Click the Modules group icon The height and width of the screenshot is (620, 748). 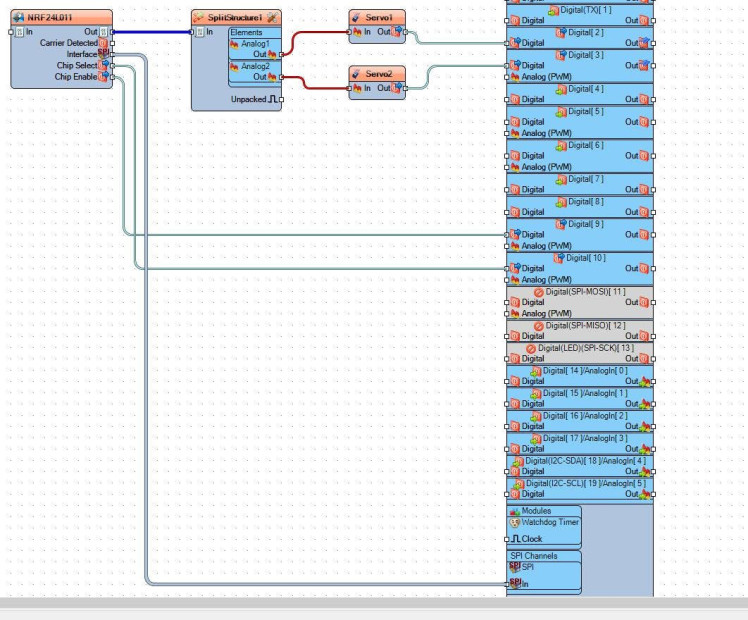click(x=515, y=510)
